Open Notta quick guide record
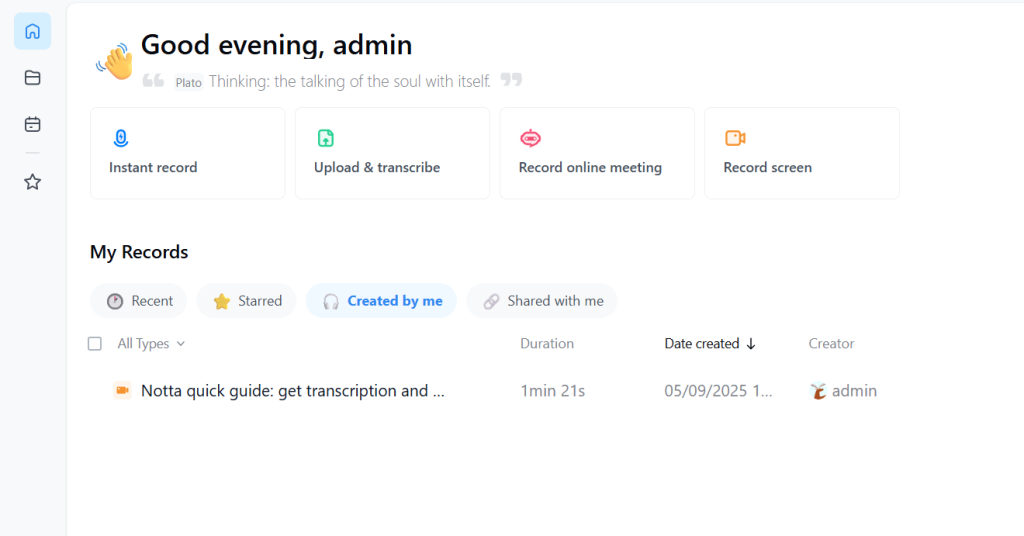This screenshot has width=1024, height=536. point(293,390)
